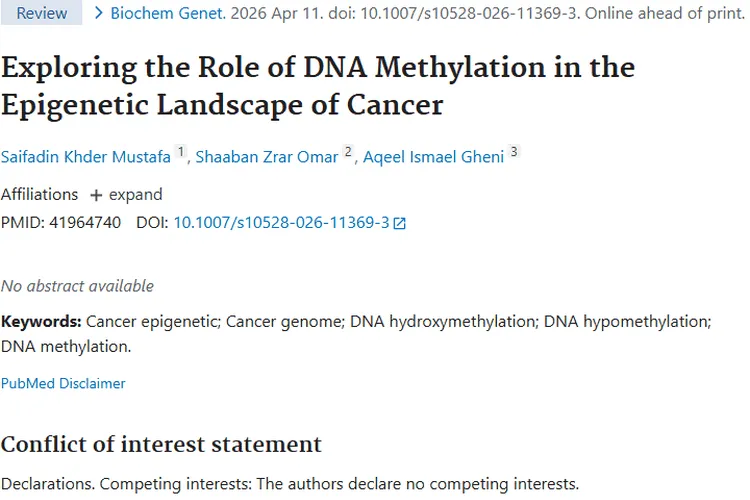Click the chevron icon before Biochem Genet

point(98,13)
